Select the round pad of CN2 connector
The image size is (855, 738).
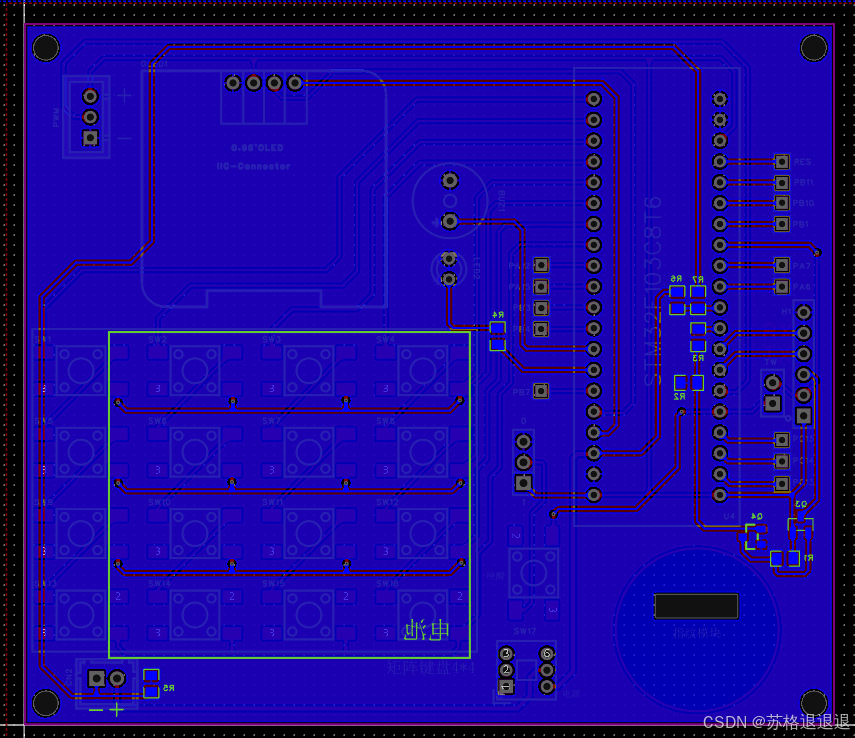(x=117, y=679)
